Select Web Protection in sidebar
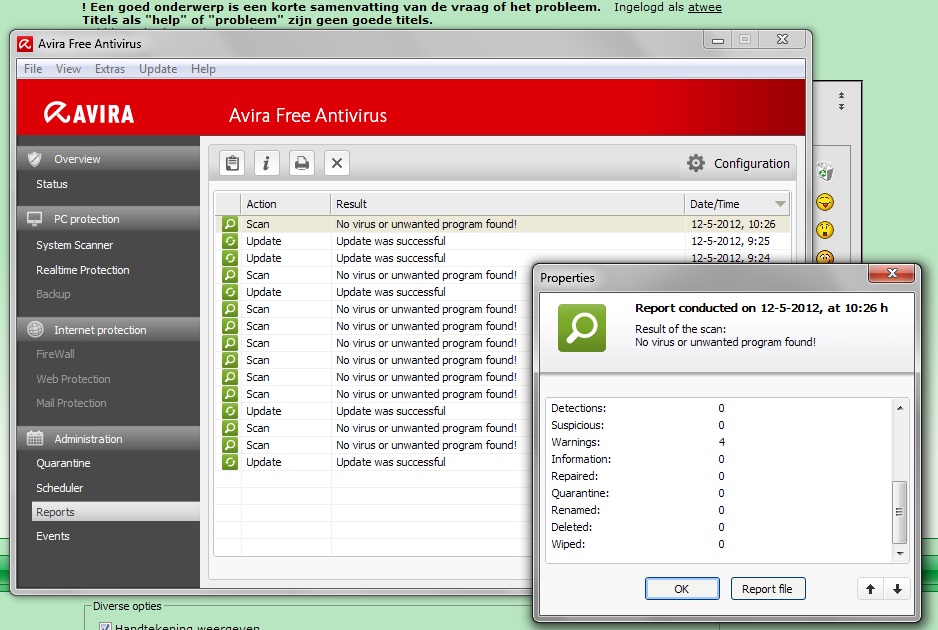Viewport: 938px width, 630px height. [73, 379]
